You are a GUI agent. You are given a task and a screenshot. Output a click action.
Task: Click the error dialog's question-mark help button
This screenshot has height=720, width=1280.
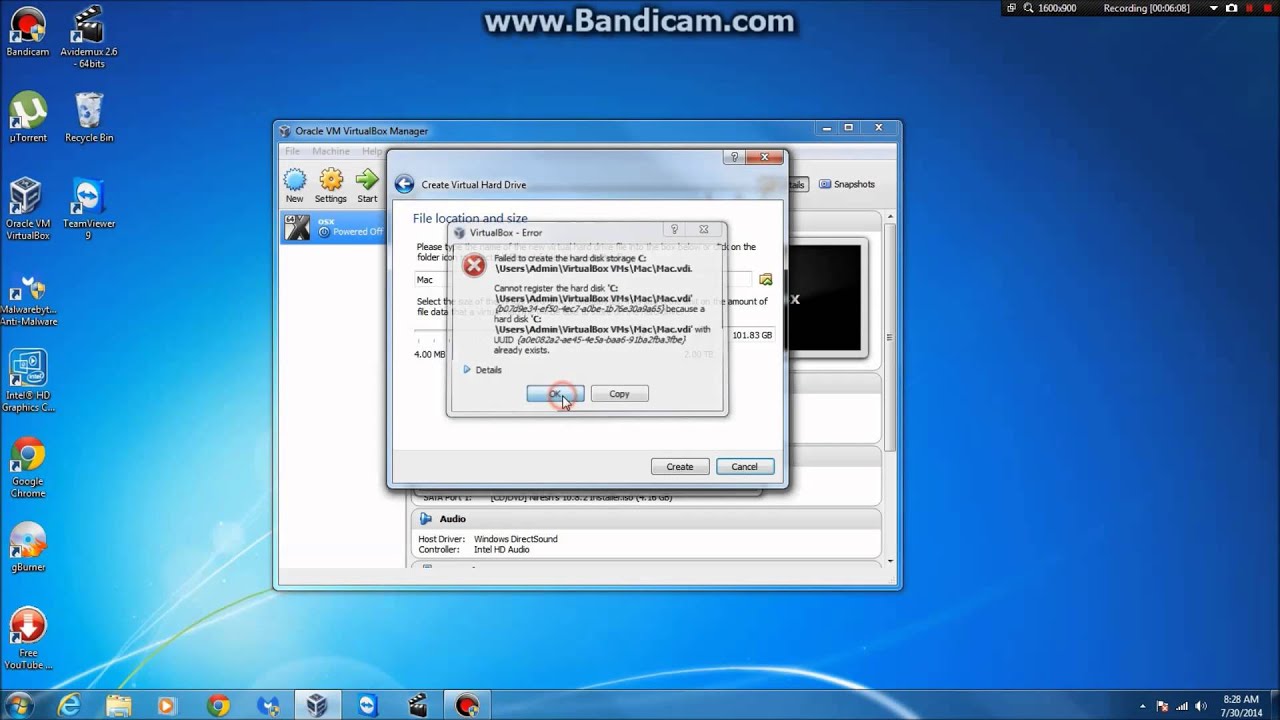(674, 229)
